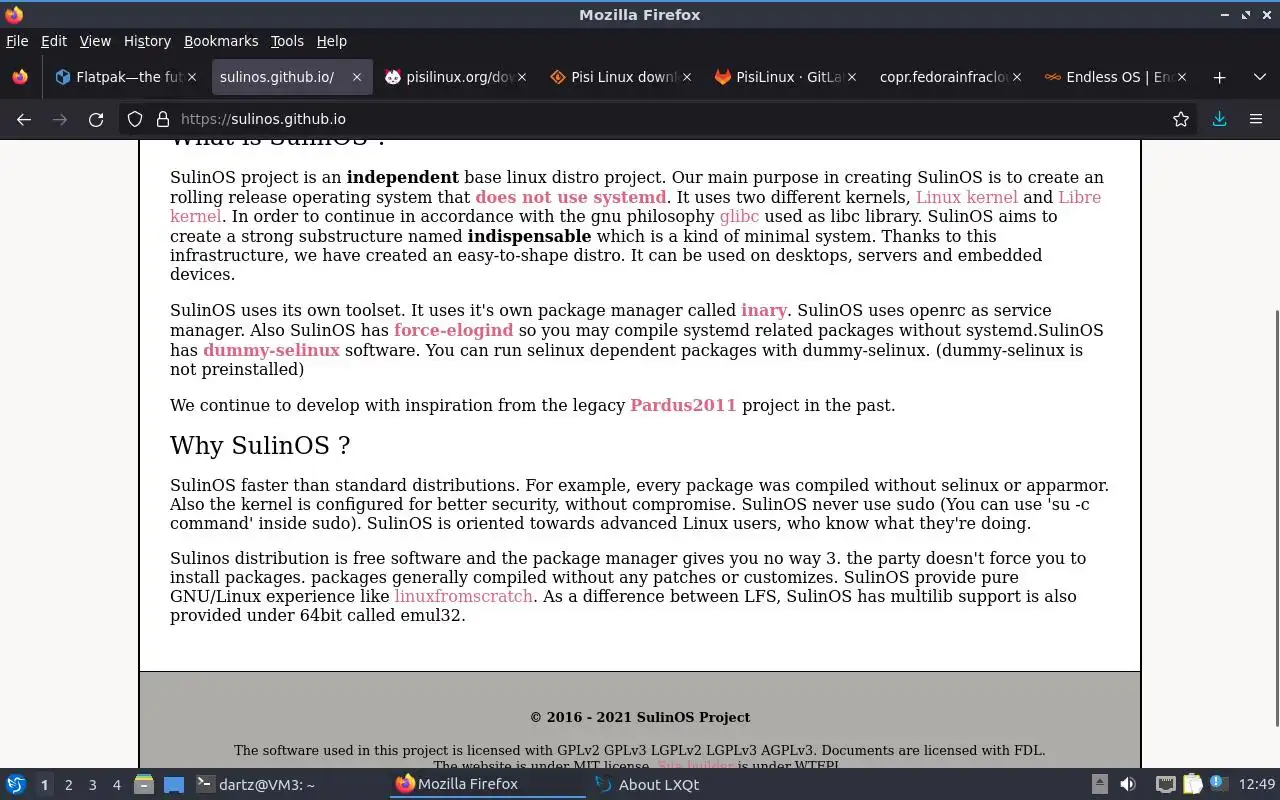Close the PisiLinux GitLab tab
Viewport: 1280px width, 800px height.
(851, 77)
